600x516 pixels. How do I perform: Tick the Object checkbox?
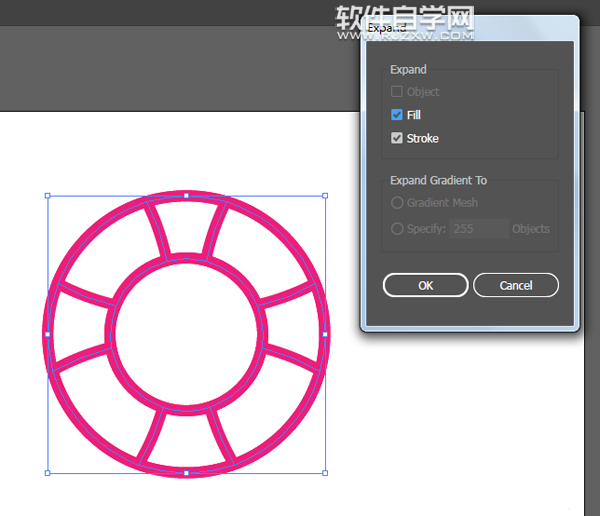tap(397, 92)
